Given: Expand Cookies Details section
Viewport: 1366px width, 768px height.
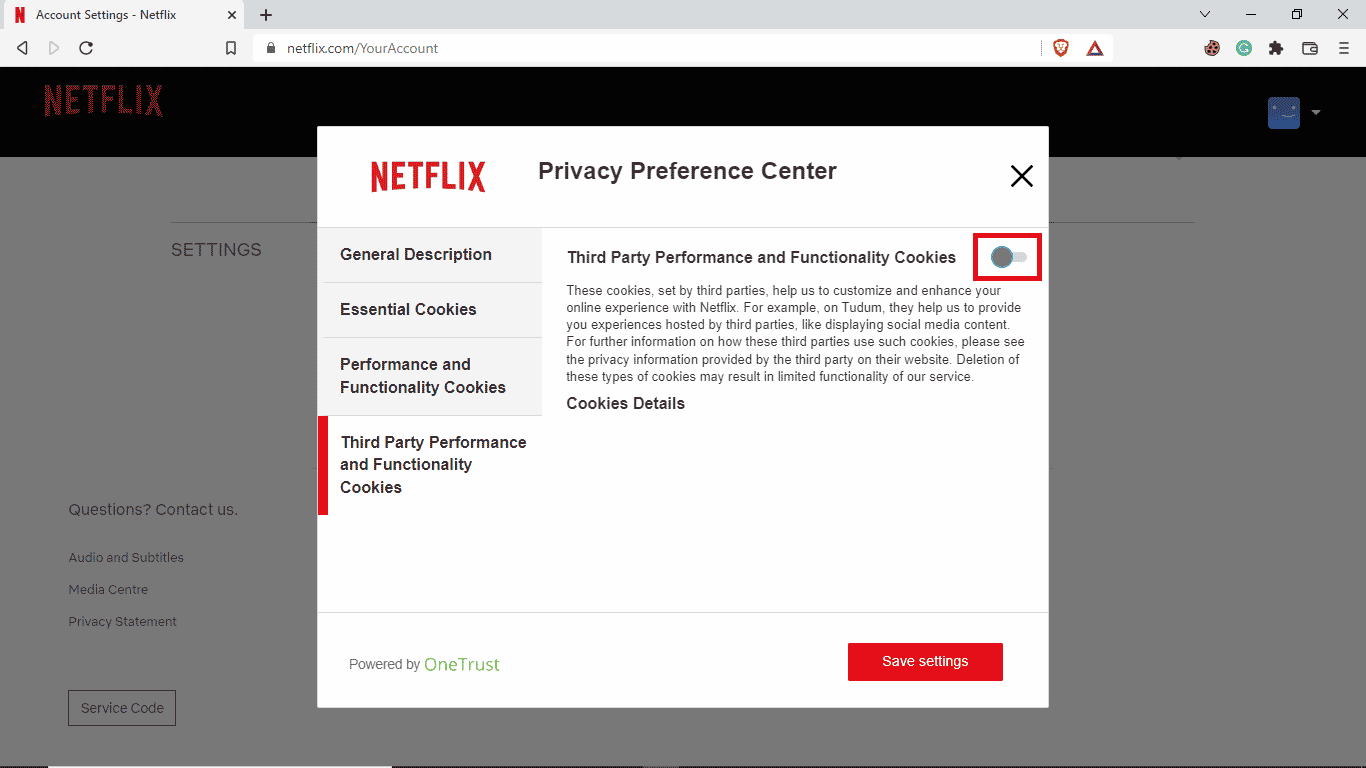Looking at the screenshot, I should (x=625, y=404).
